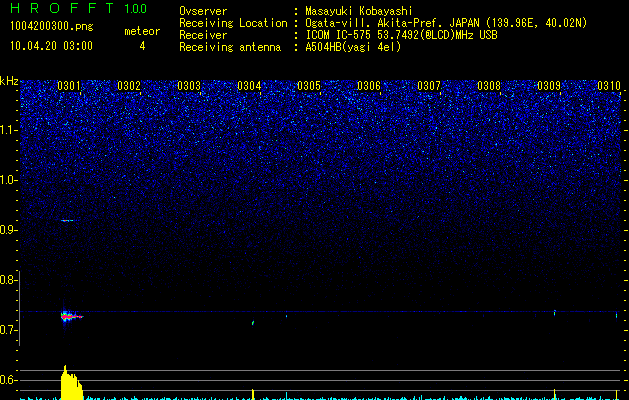Click the Ogata-vill. Akita-Pref. JAPAN location text
Screen dimensions: 629x400
pyautogui.click(x=446, y=23)
